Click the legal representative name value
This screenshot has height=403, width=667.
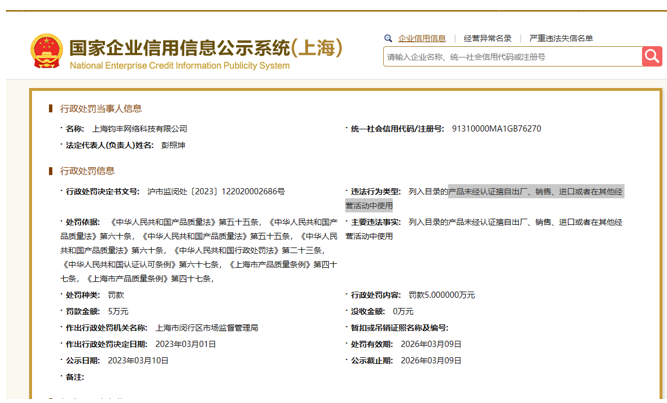[x=173, y=145]
